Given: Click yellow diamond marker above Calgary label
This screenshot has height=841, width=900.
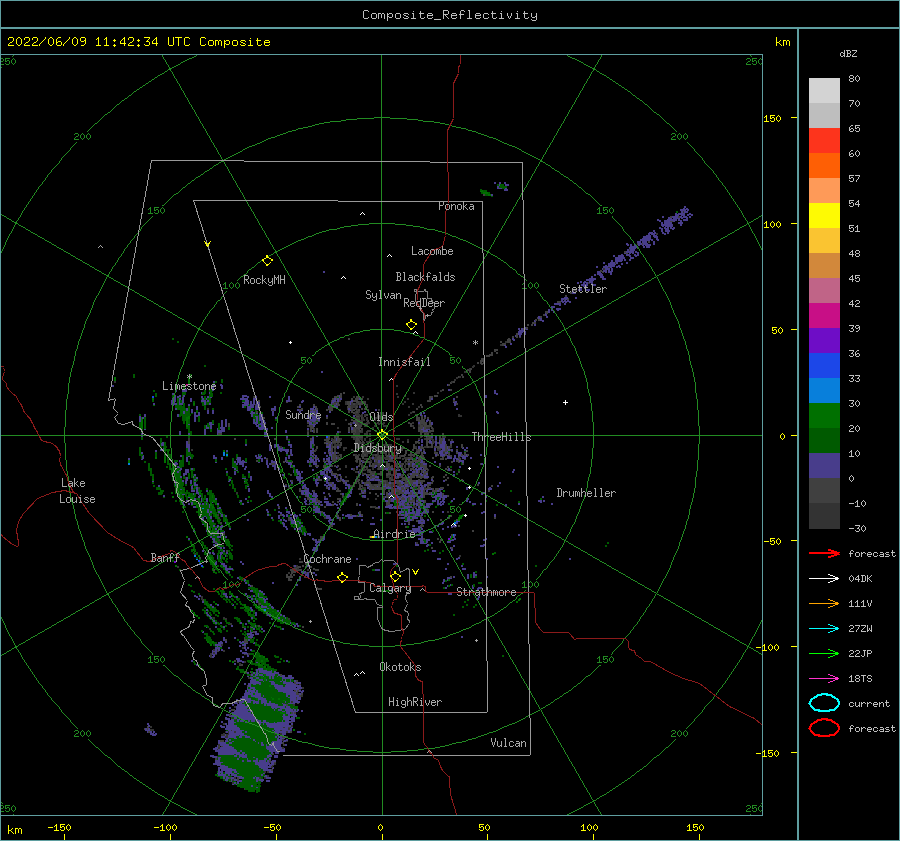Looking at the screenshot, I should [x=395, y=576].
